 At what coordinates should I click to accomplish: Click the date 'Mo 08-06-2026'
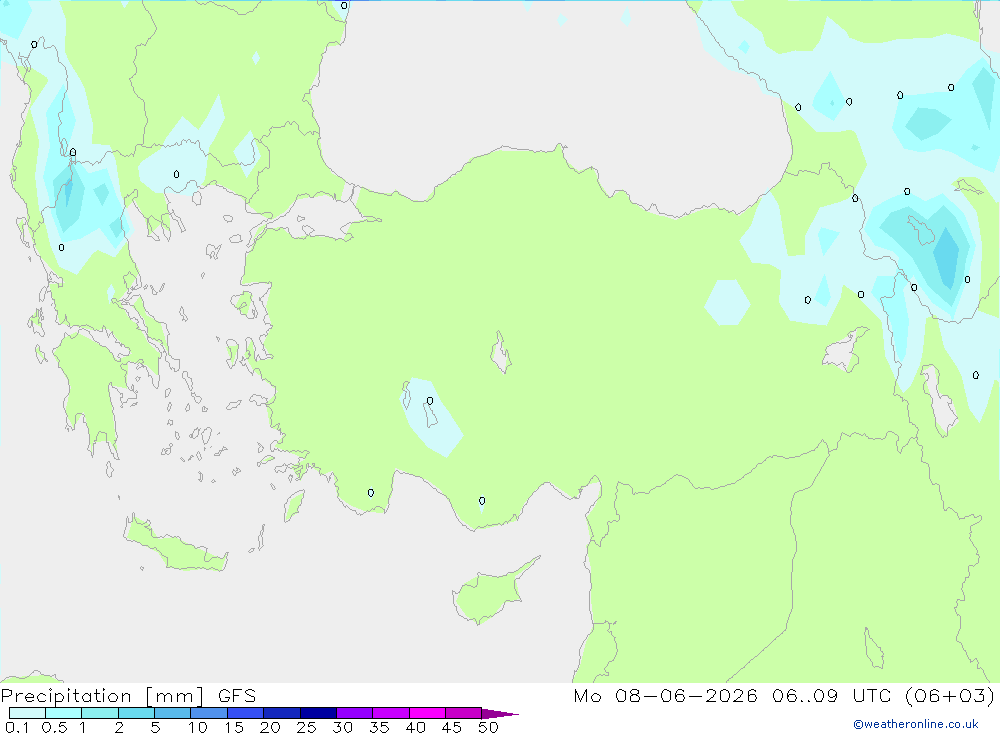(665, 696)
